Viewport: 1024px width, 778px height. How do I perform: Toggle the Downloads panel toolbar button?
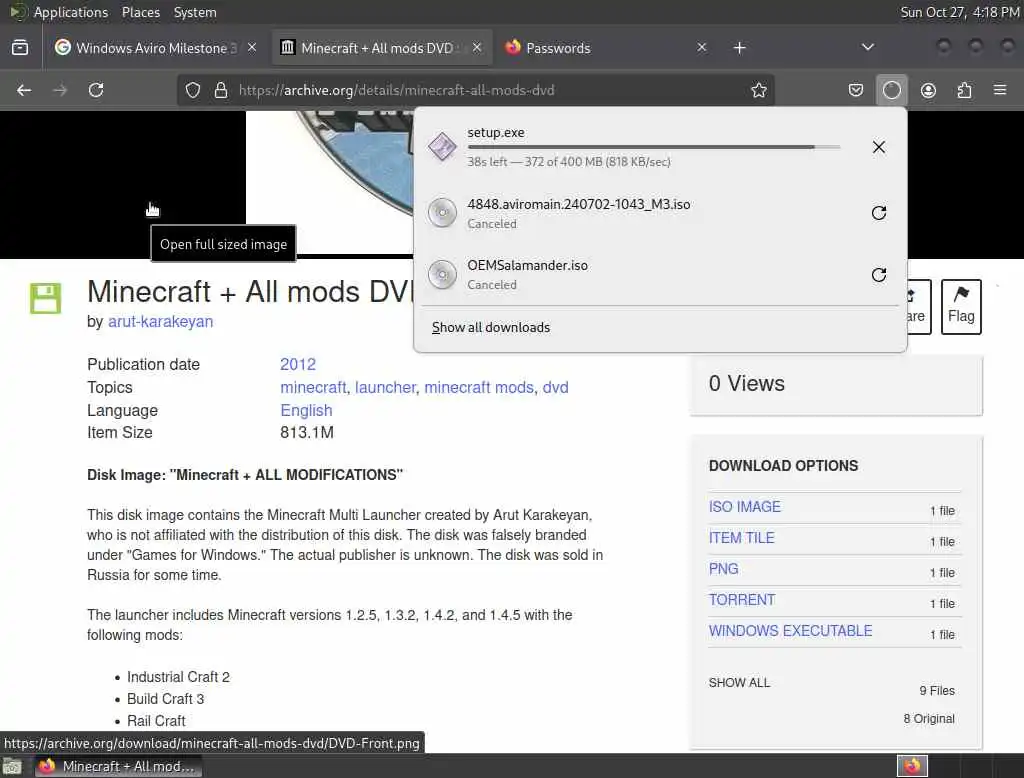(891, 90)
